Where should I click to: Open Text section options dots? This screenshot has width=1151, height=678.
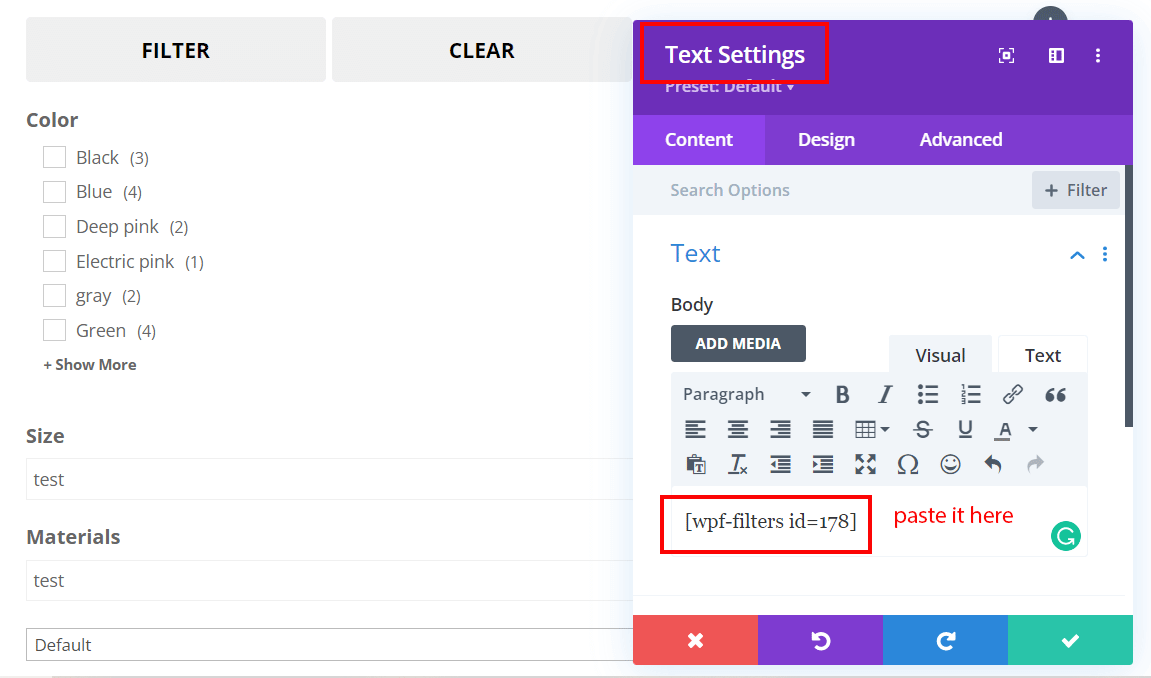click(x=1105, y=255)
